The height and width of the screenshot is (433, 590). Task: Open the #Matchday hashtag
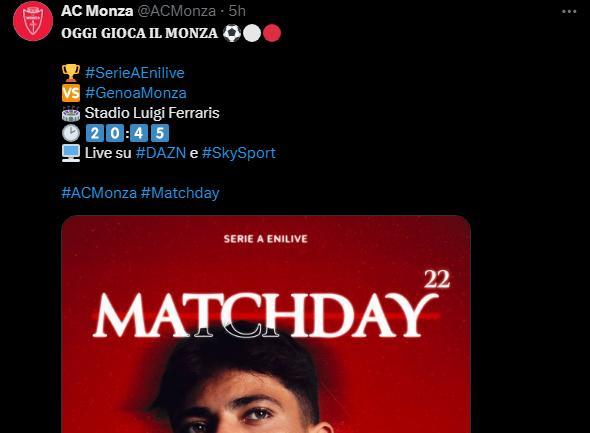[180, 193]
